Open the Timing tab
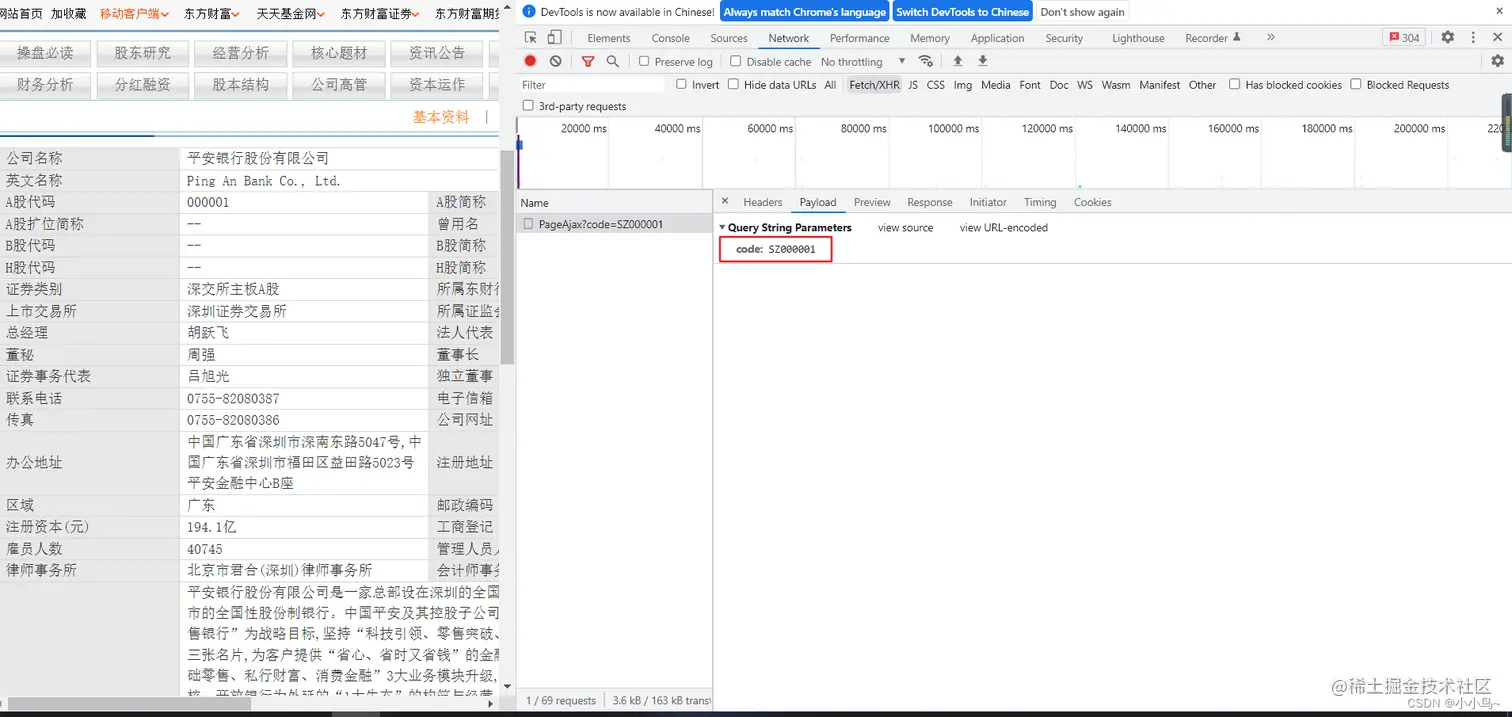 pos(1040,202)
